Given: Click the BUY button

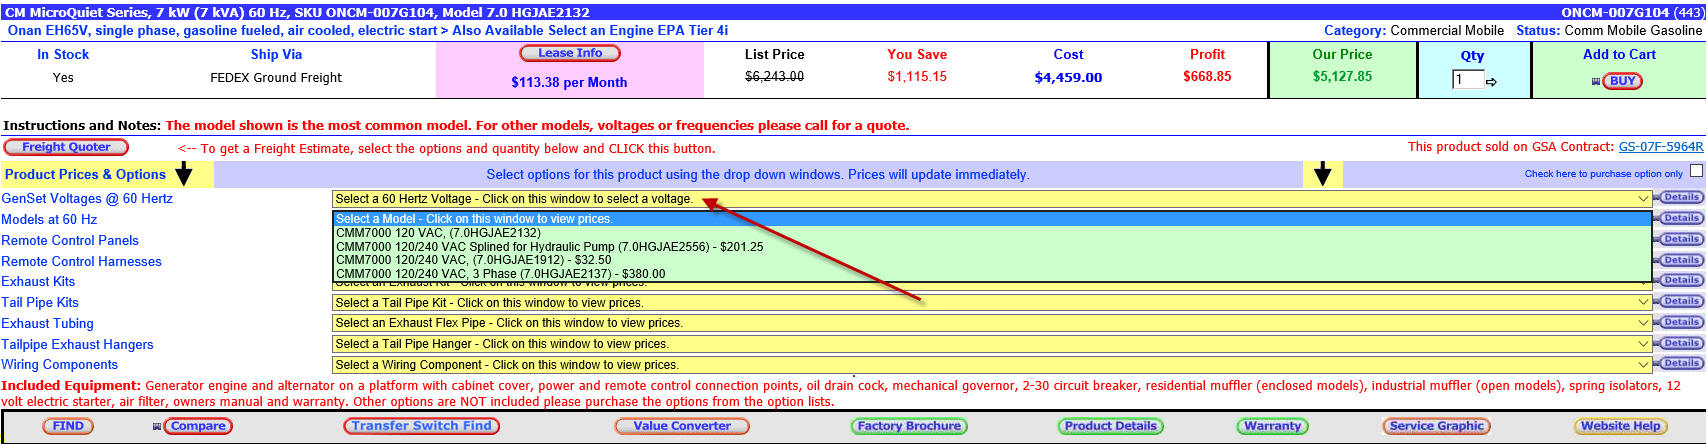Looking at the screenshot, I should 1622,81.
